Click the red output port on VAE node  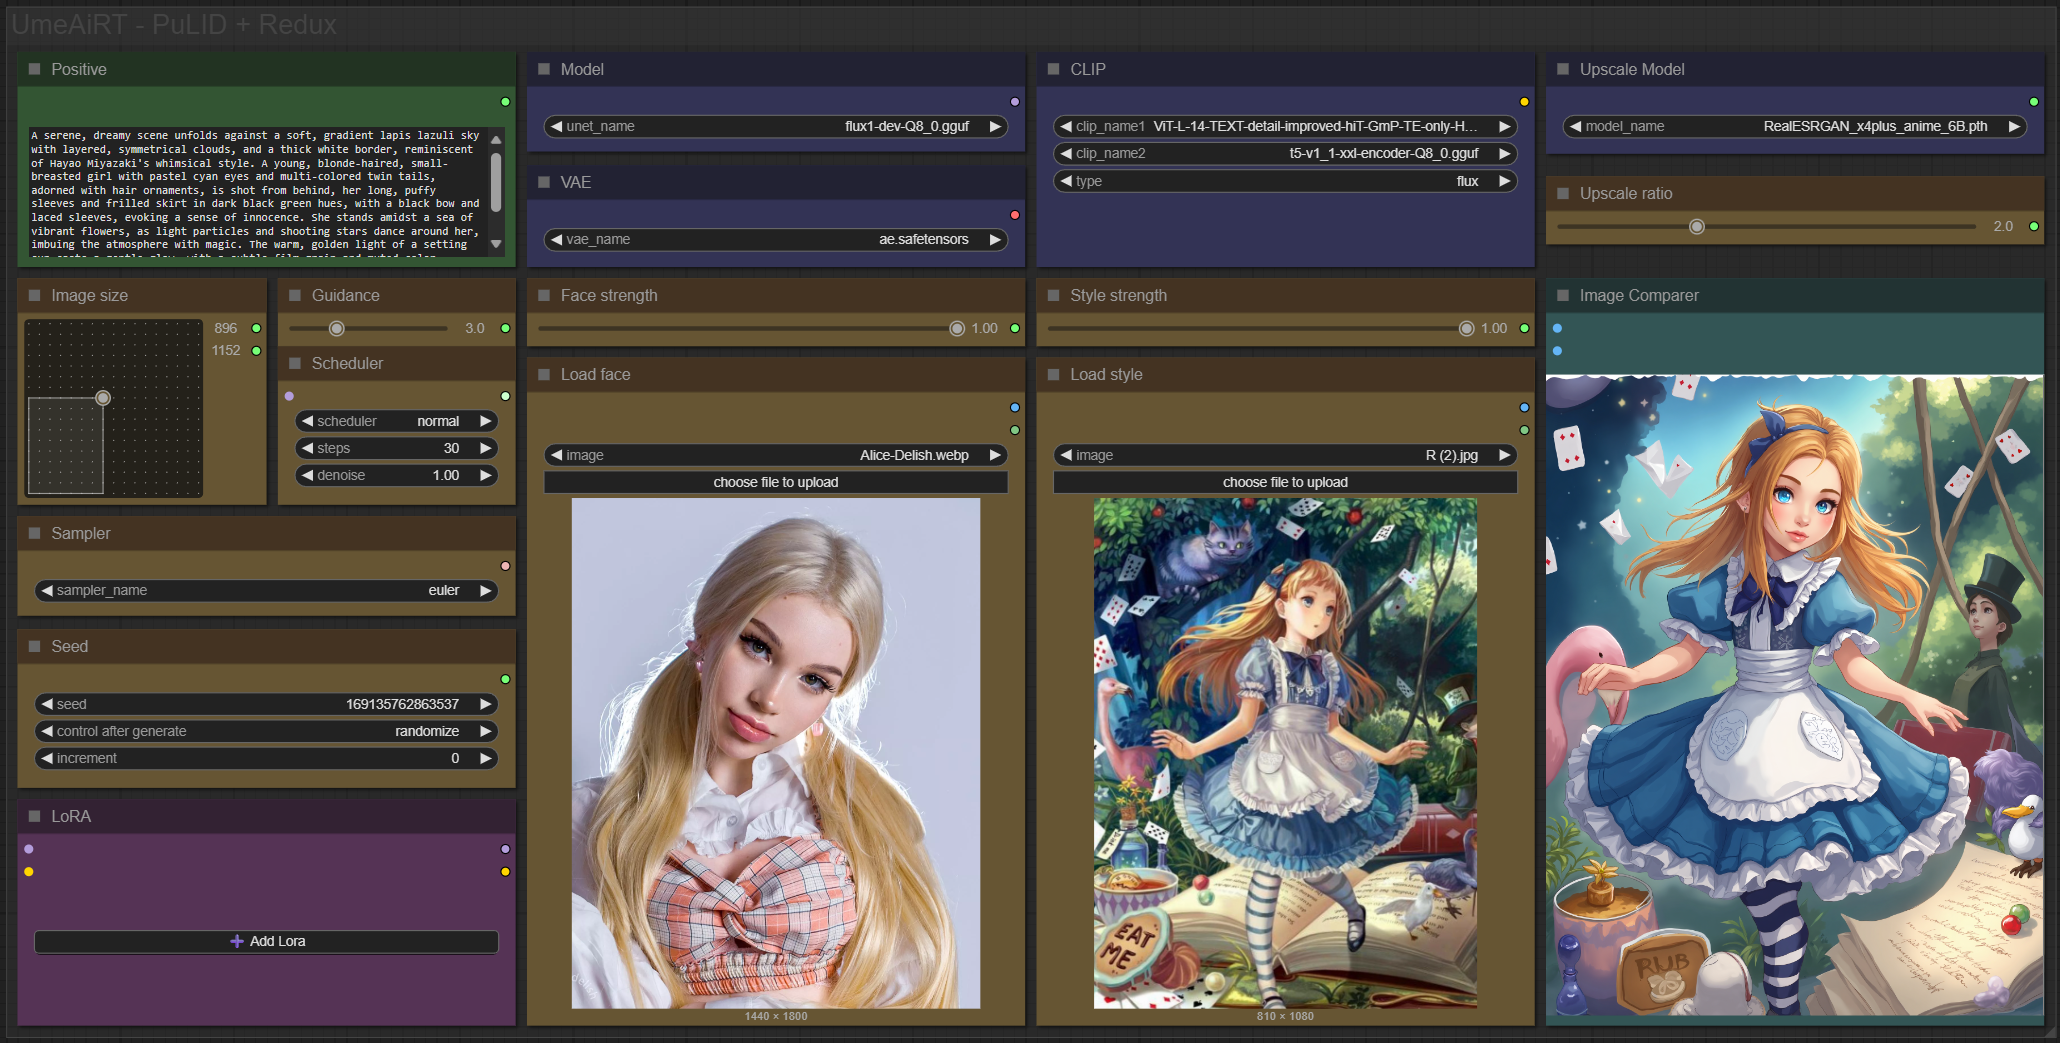click(x=1015, y=215)
